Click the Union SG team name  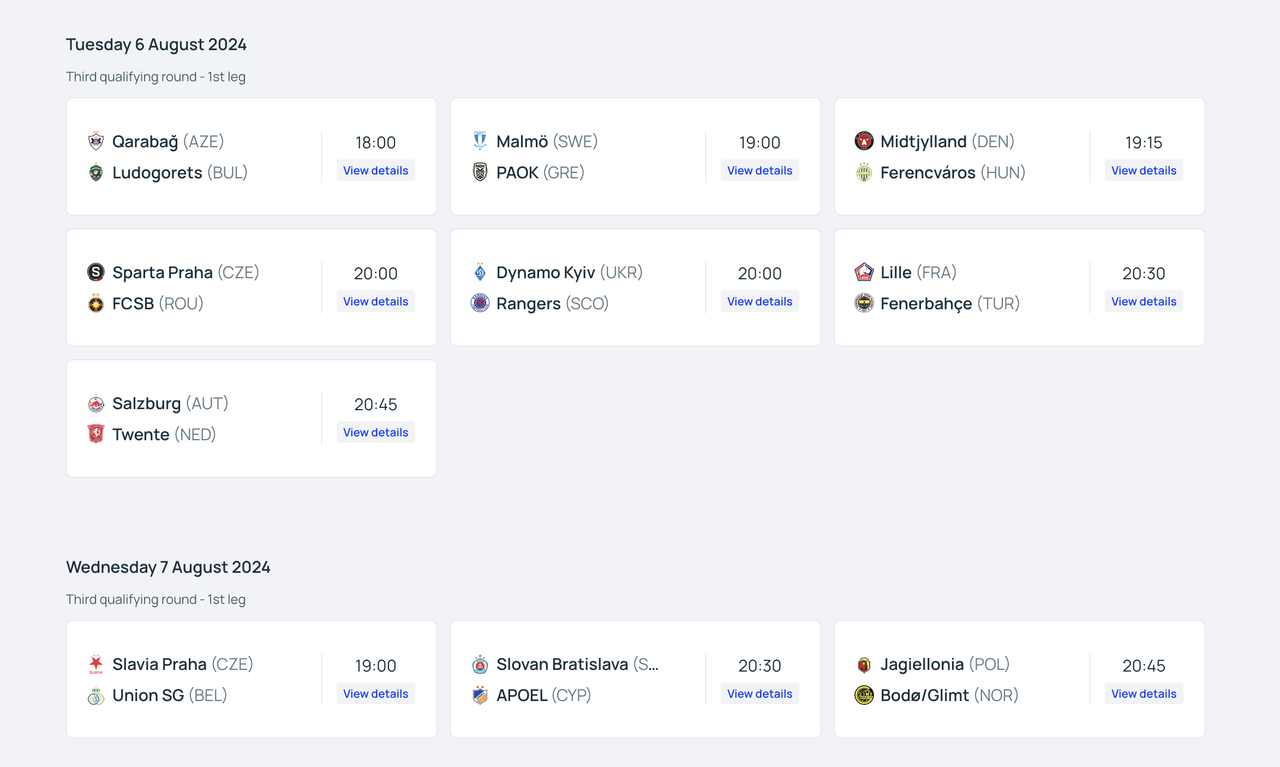click(x=148, y=696)
